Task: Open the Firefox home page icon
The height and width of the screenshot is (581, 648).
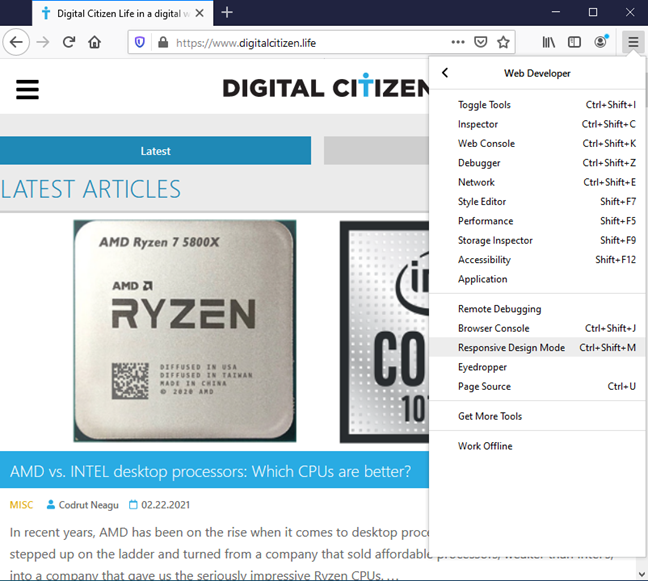Action: pos(95,42)
